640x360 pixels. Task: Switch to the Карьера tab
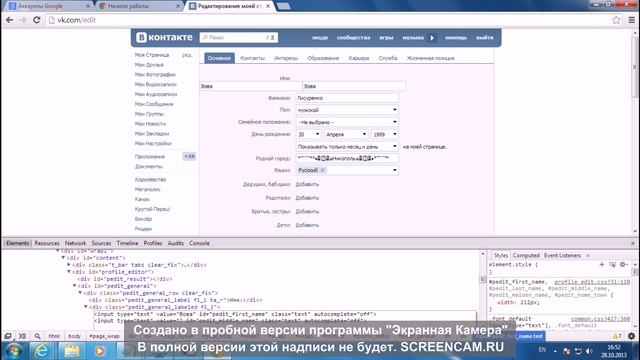coord(359,58)
